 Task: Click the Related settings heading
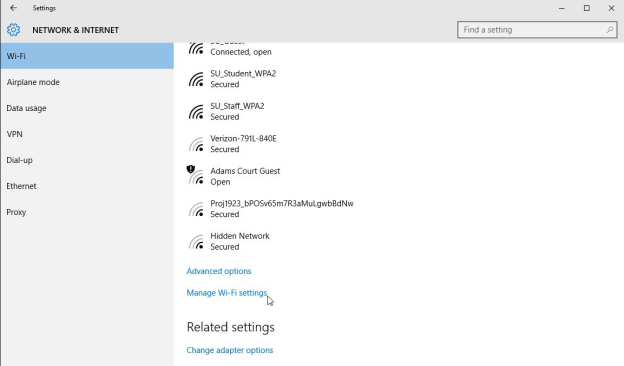pyautogui.click(x=230, y=327)
